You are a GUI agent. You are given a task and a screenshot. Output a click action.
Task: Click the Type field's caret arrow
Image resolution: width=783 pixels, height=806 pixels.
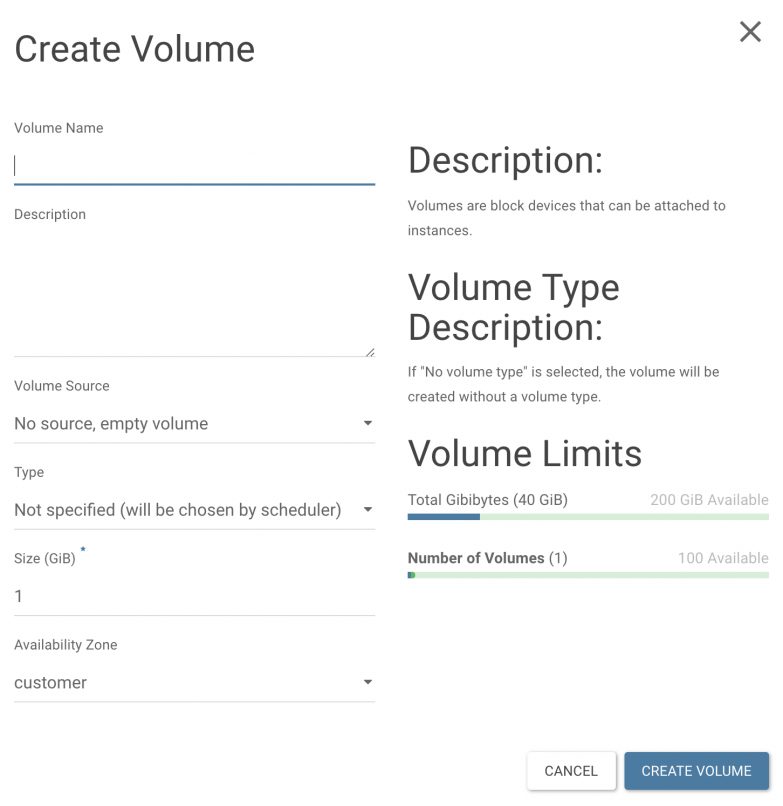(x=367, y=510)
